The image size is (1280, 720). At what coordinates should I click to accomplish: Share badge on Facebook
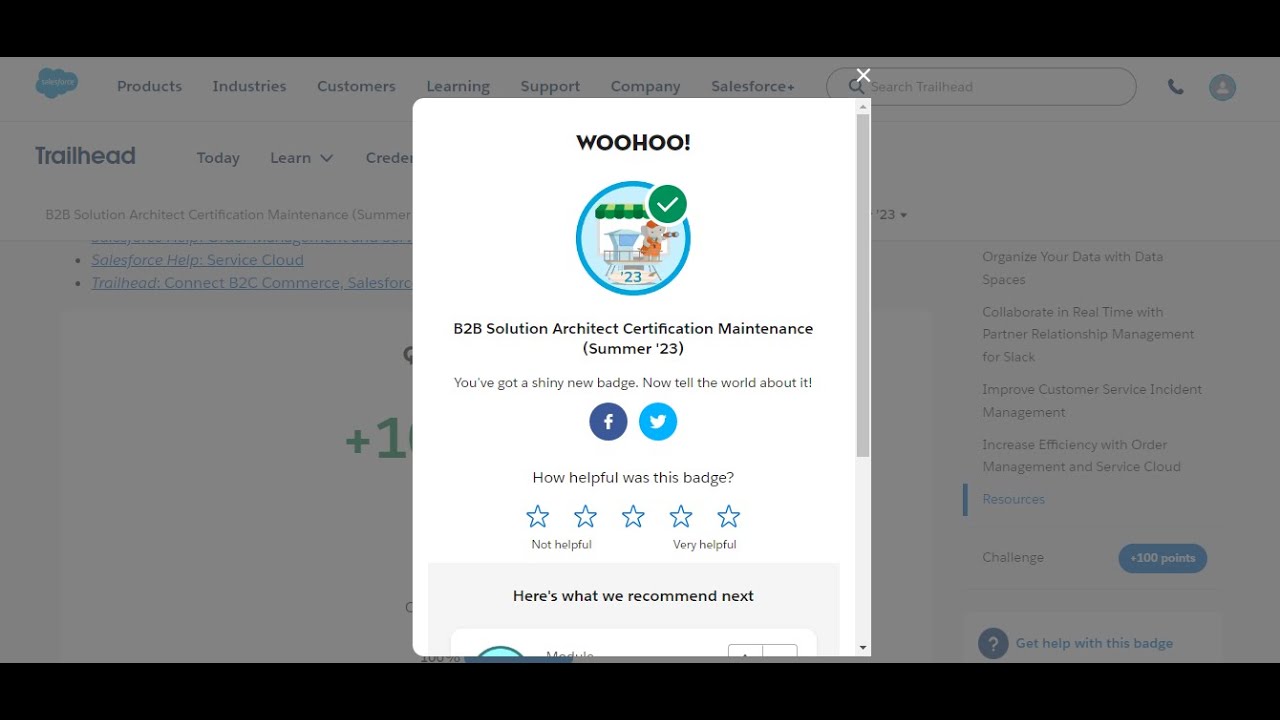[x=608, y=422]
